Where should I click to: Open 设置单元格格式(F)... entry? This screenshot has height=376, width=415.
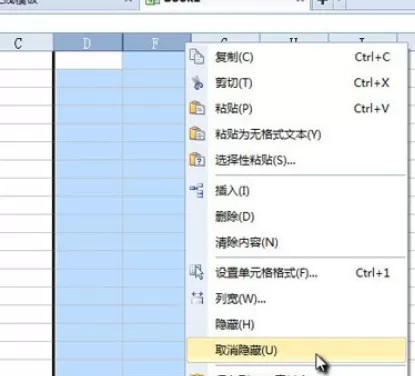[x=297, y=273]
